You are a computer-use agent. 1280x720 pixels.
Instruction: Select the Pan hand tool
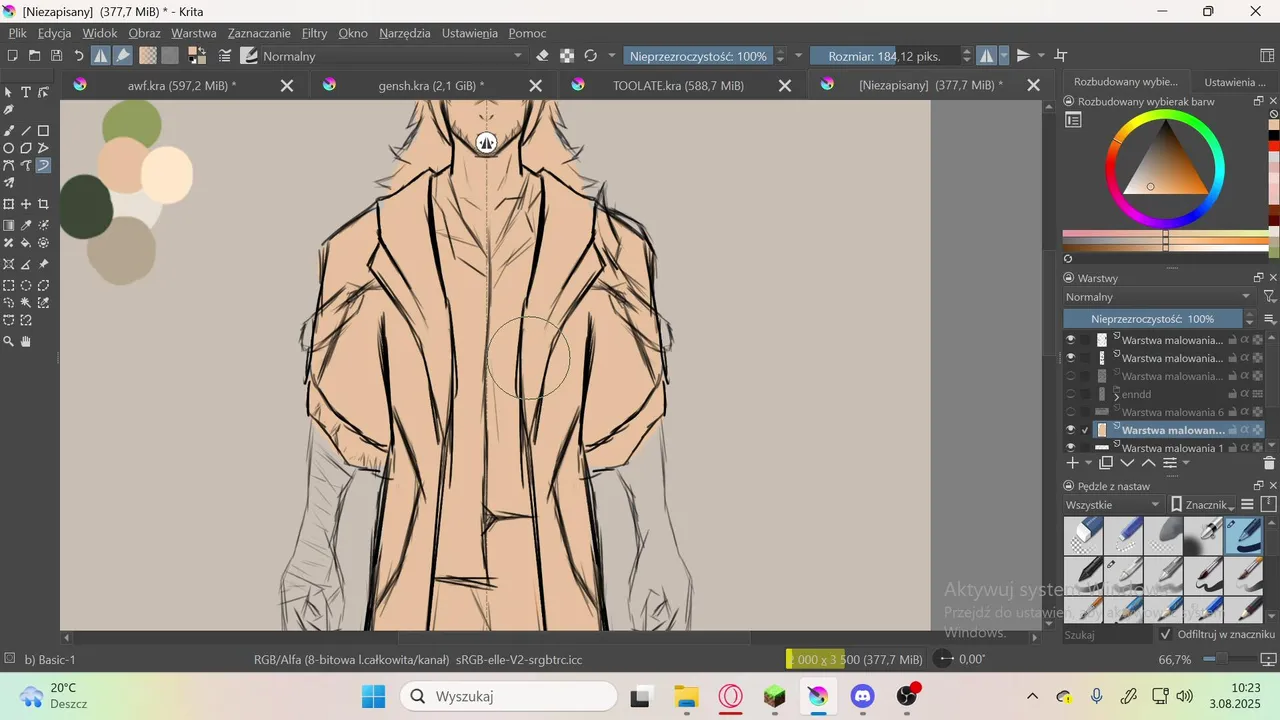coord(26,341)
